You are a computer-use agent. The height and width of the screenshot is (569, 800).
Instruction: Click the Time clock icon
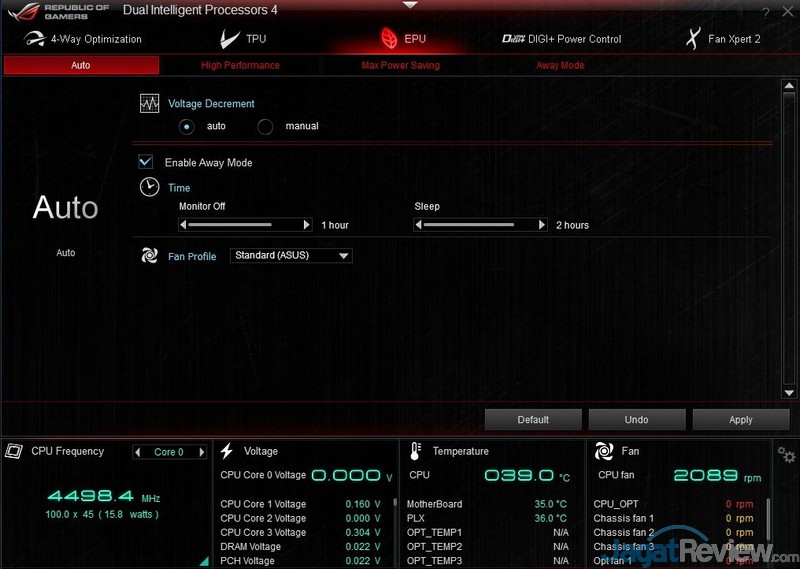click(x=149, y=187)
